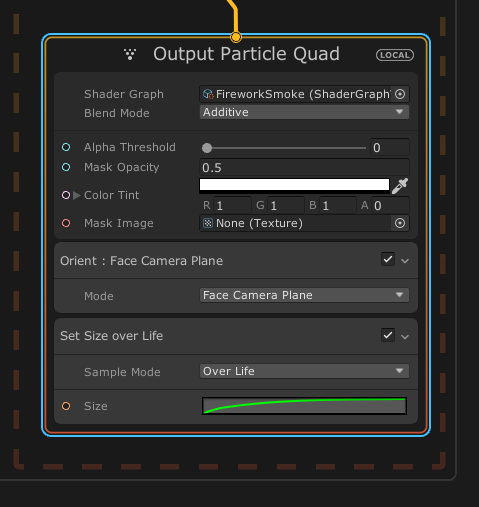Click the yellow flow input anchor at top
479x507 pixels.
[236, 37]
